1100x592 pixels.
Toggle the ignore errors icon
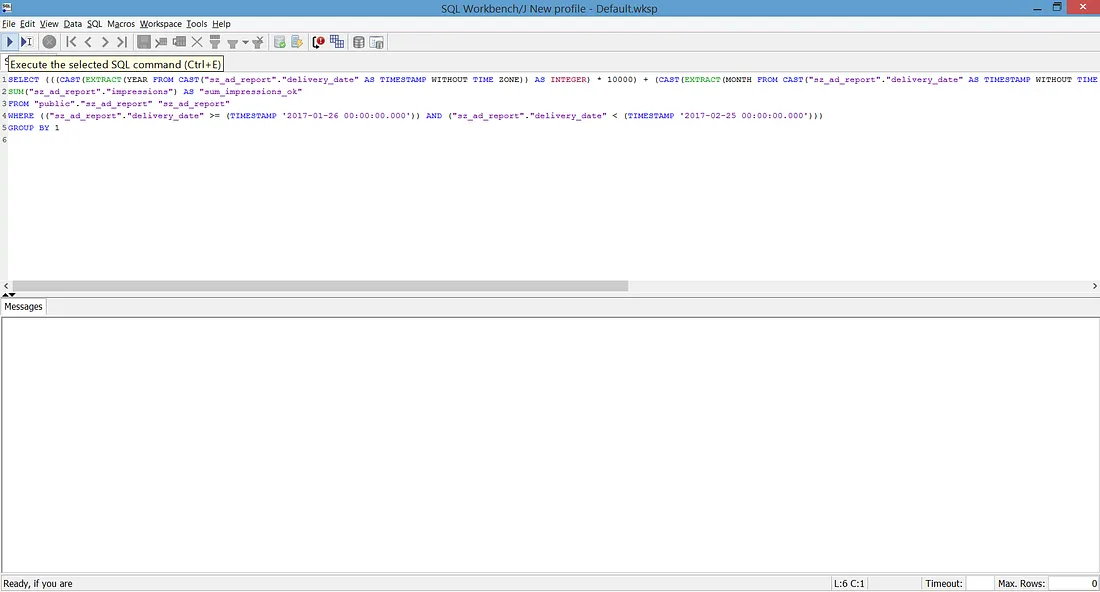[318, 42]
